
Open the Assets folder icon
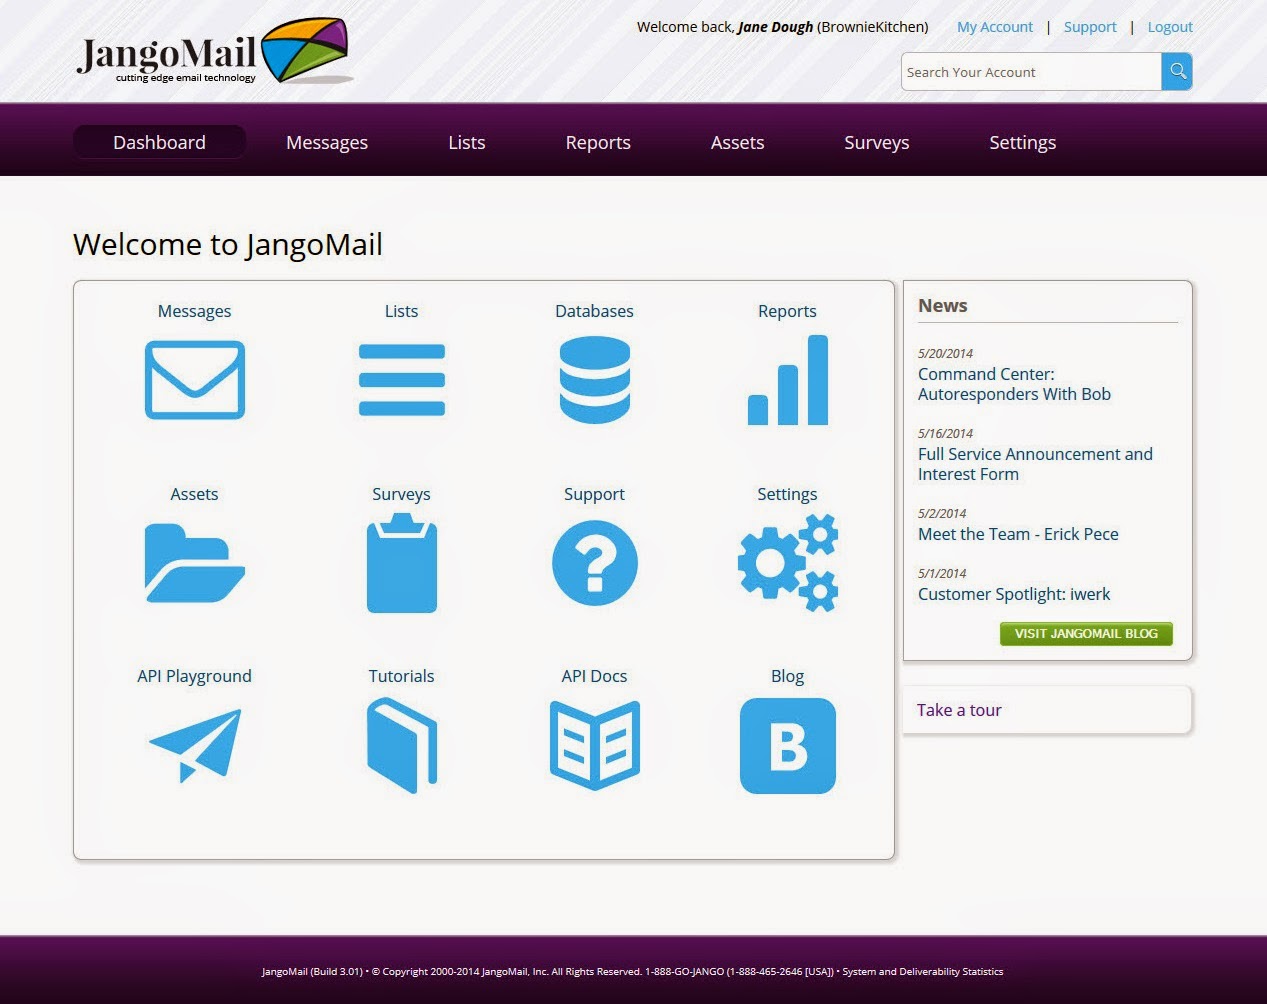click(195, 563)
